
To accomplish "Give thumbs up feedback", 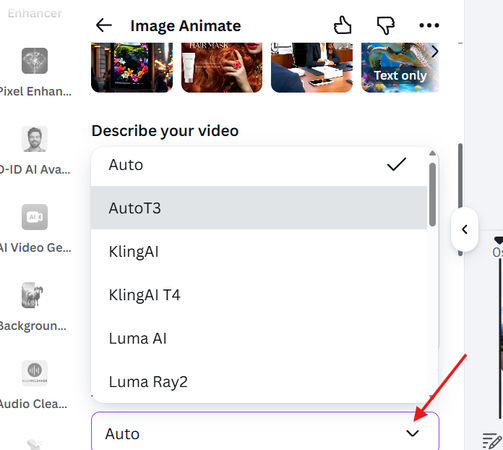I will 343,25.
